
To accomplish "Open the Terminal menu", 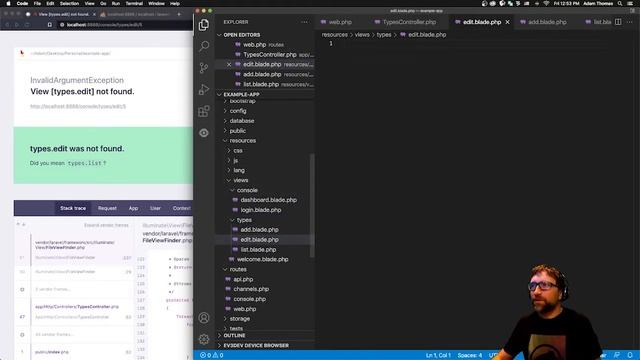I will (x=134, y=3).
